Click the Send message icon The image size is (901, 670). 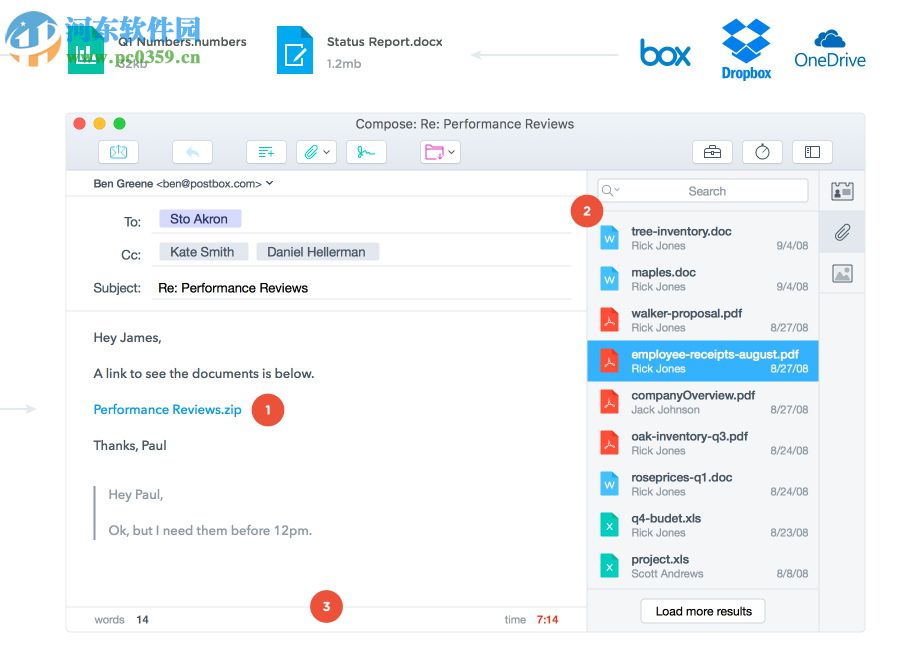pos(118,151)
